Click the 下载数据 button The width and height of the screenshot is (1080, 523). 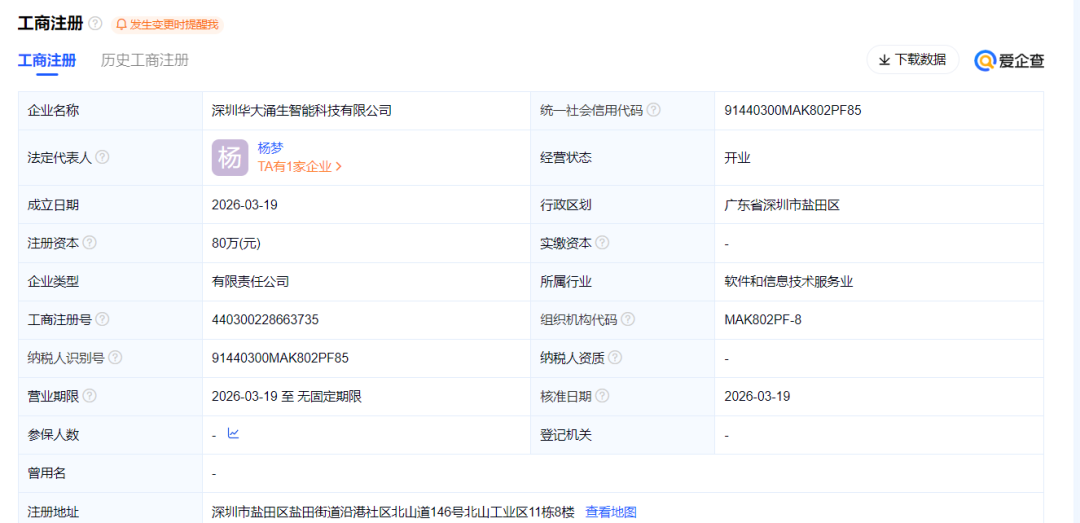(912, 60)
